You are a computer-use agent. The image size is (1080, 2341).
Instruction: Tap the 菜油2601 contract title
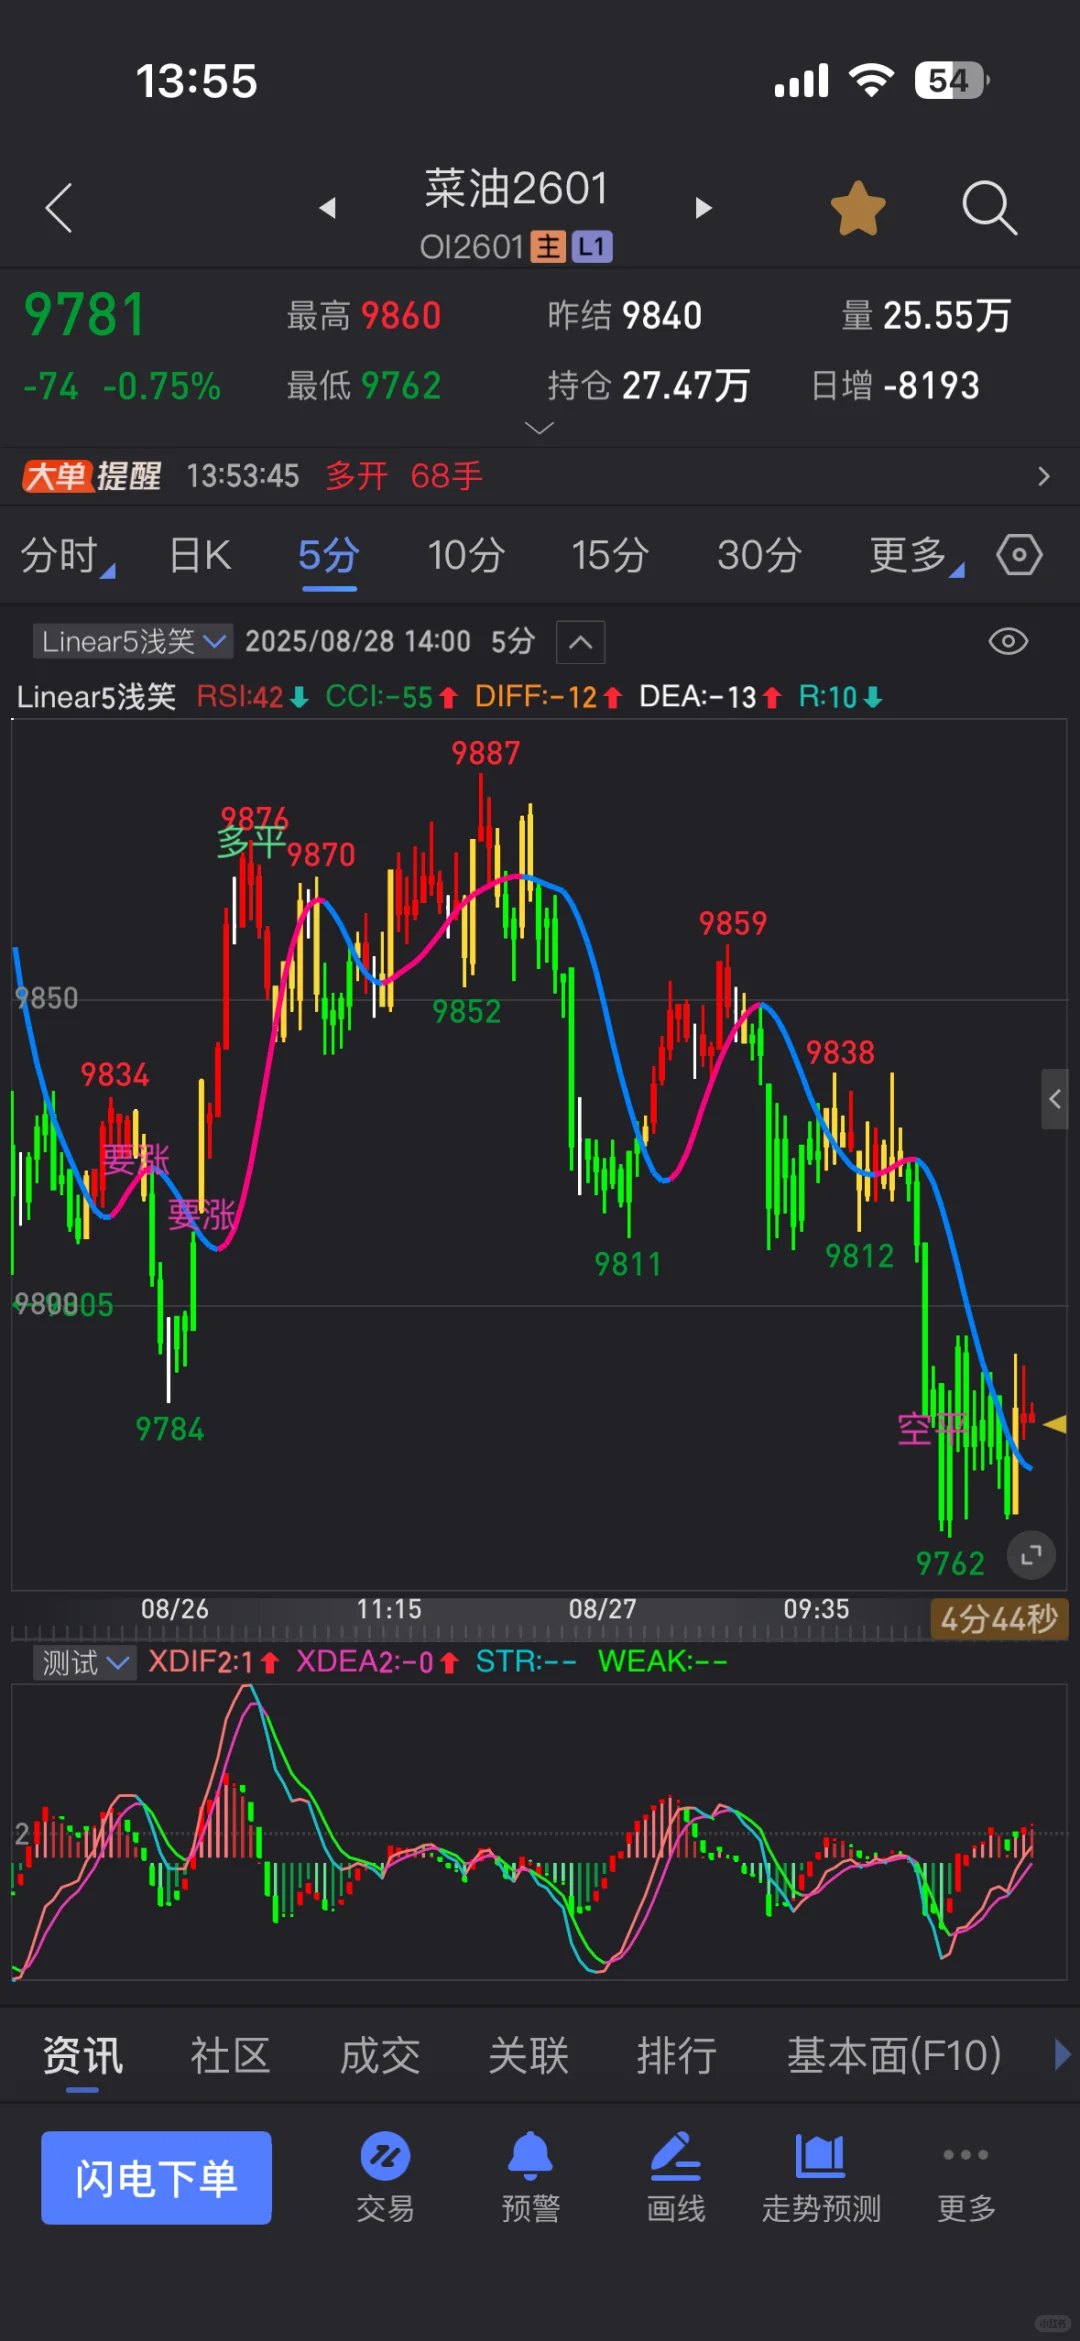tap(516, 188)
